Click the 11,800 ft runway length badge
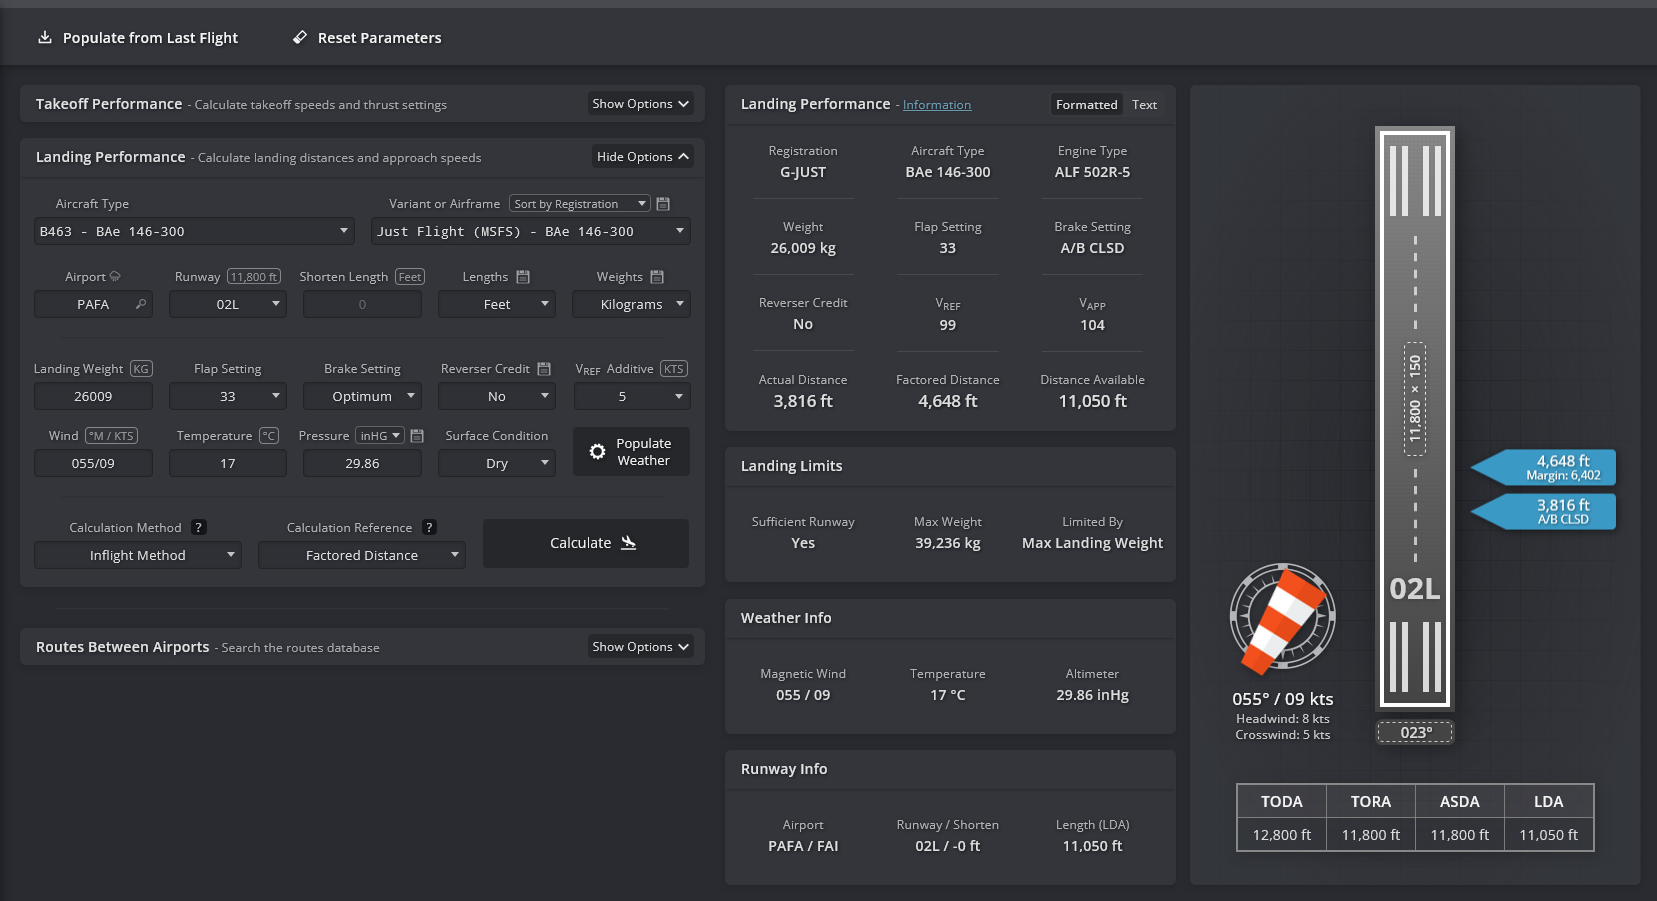 (254, 277)
